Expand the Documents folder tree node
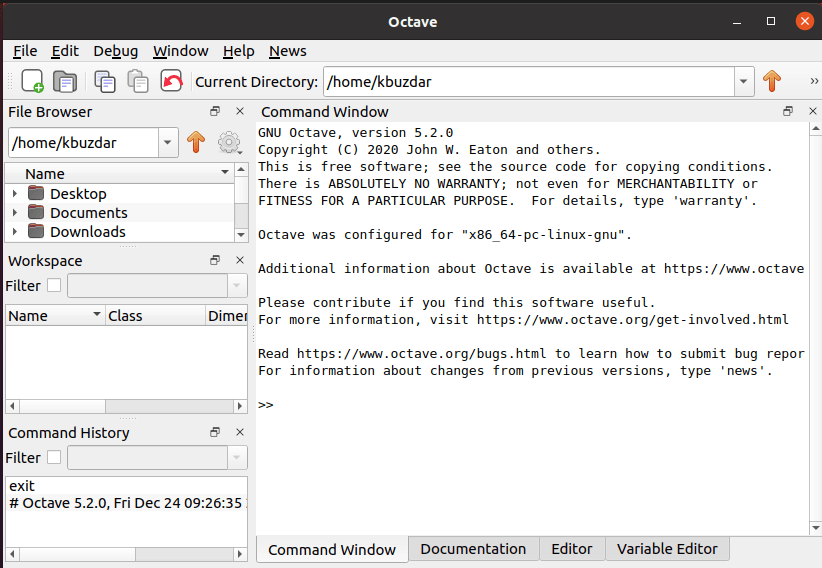 [15, 212]
